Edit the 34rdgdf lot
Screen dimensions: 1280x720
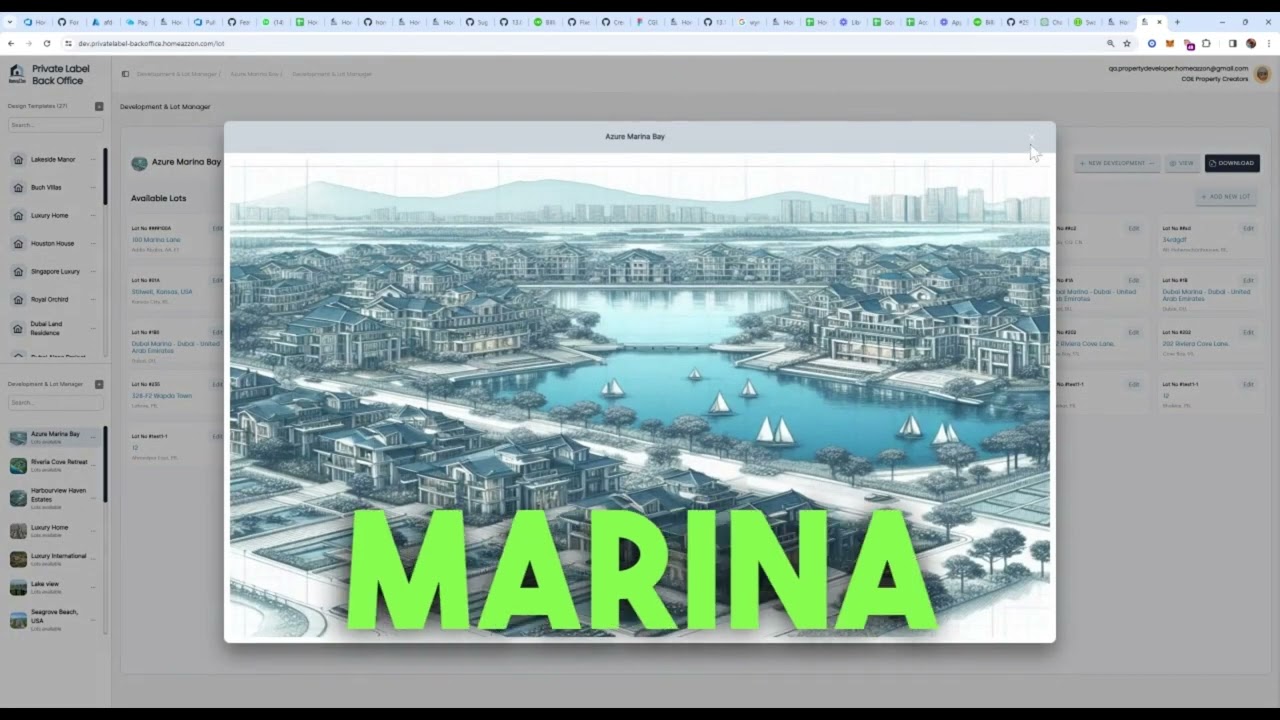pos(1248,228)
